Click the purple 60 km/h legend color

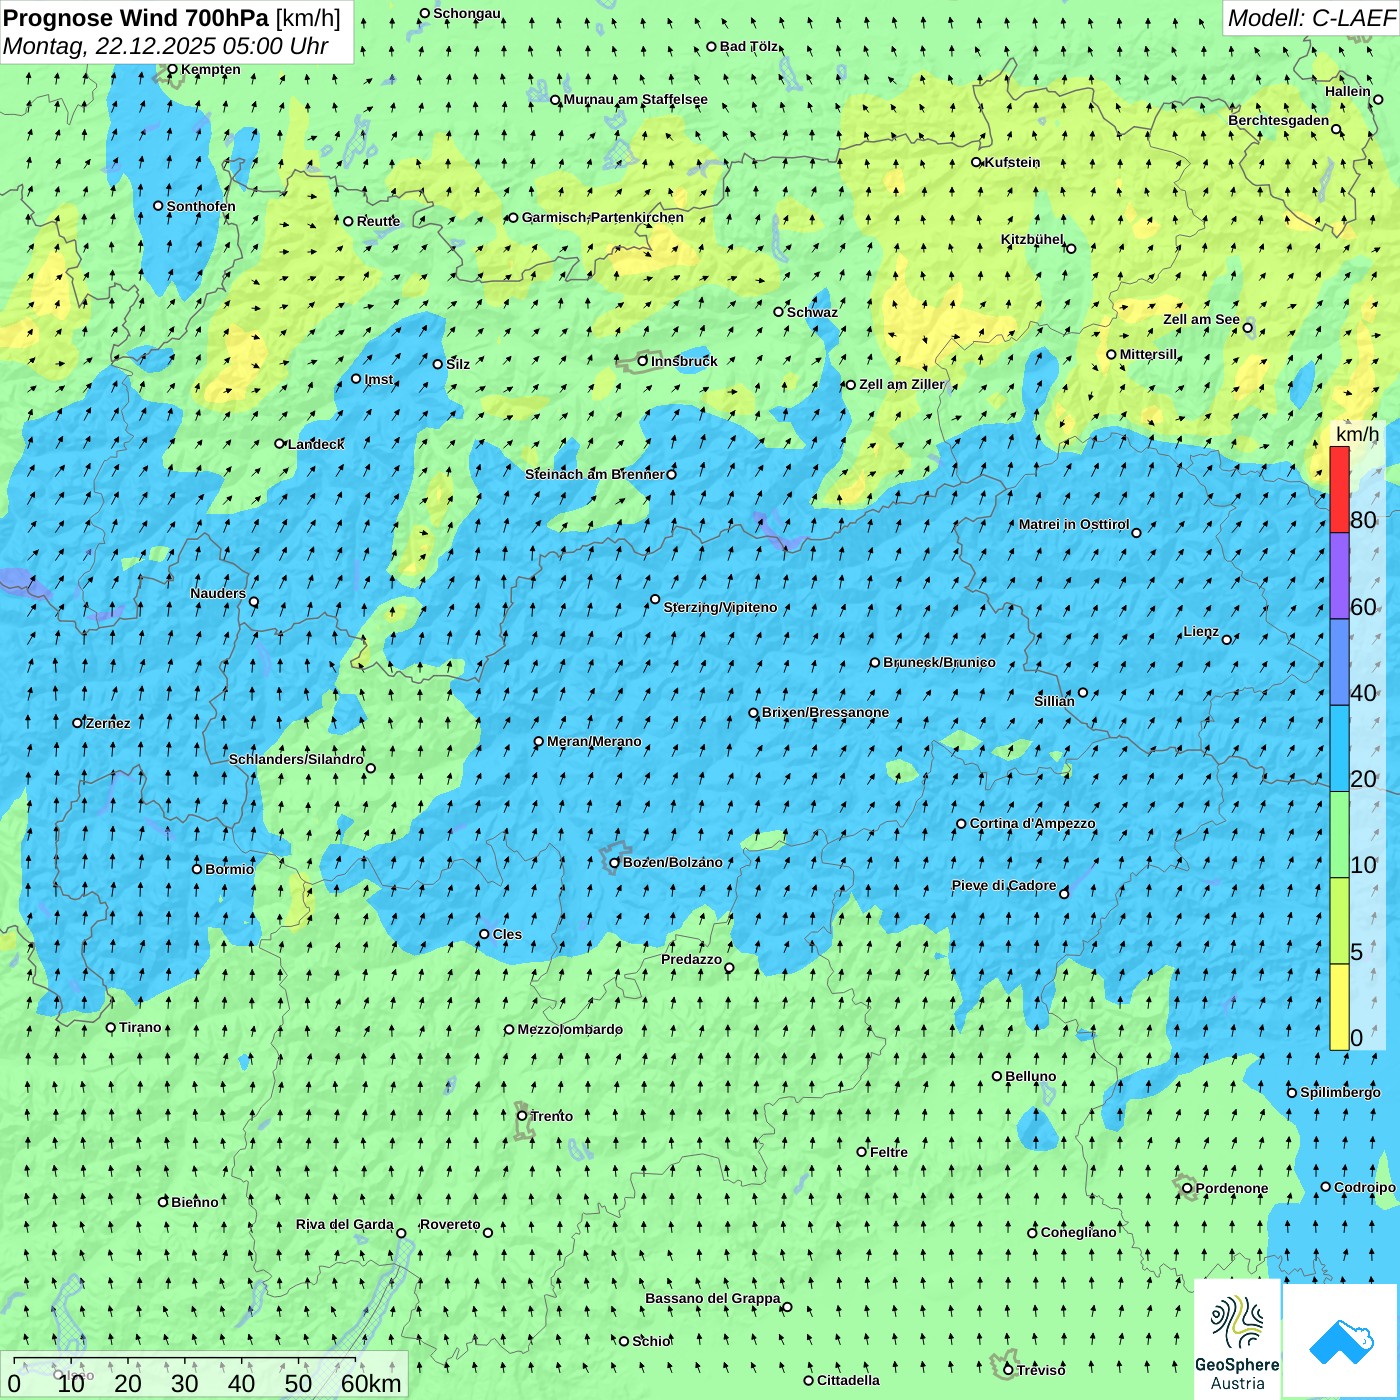[x=1339, y=576]
